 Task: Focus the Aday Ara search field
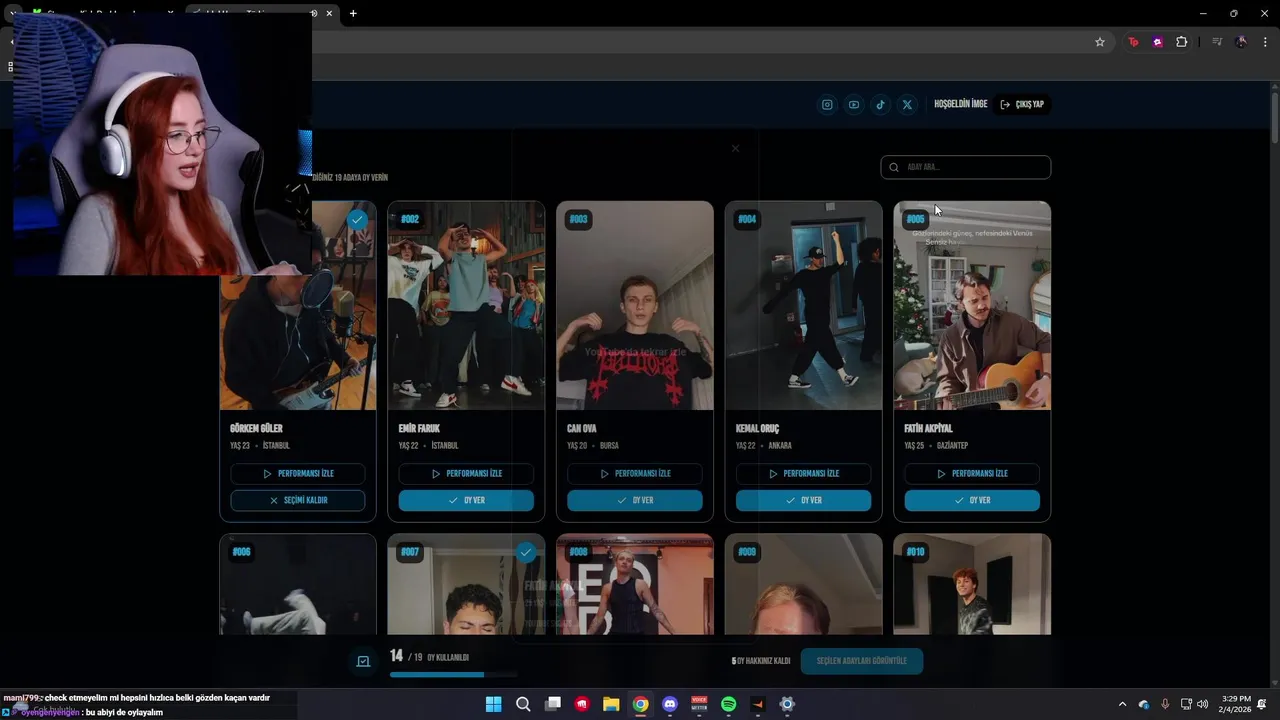(966, 167)
